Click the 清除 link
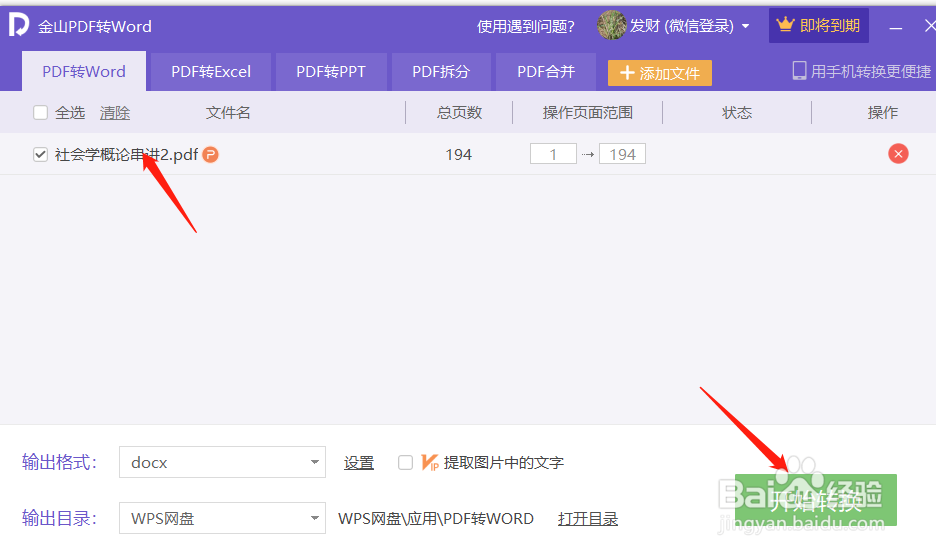 click(x=115, y=113)
